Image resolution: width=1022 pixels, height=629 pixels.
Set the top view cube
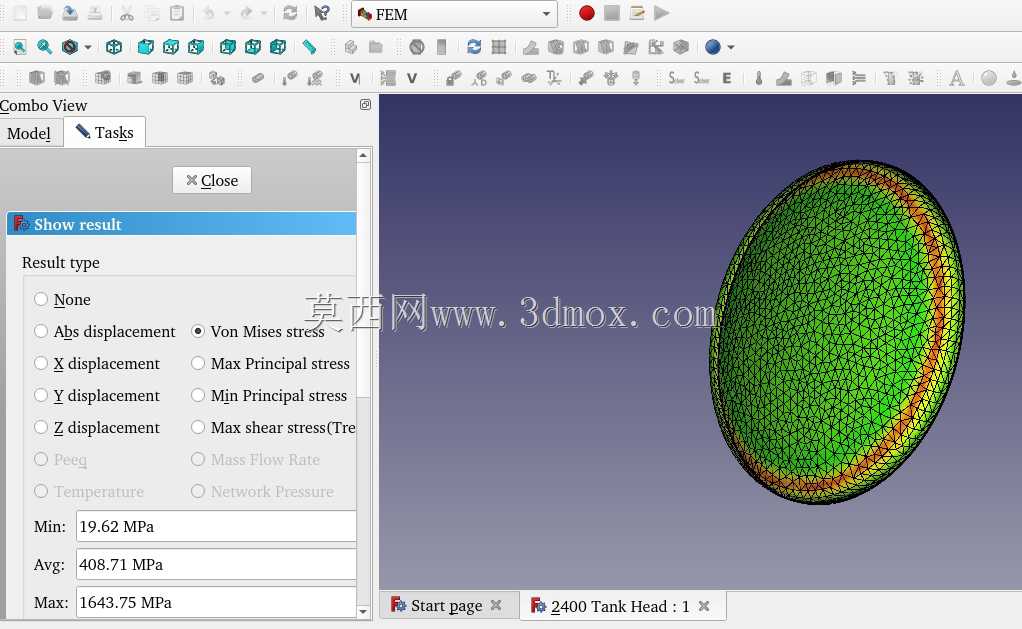click(171, 47)
